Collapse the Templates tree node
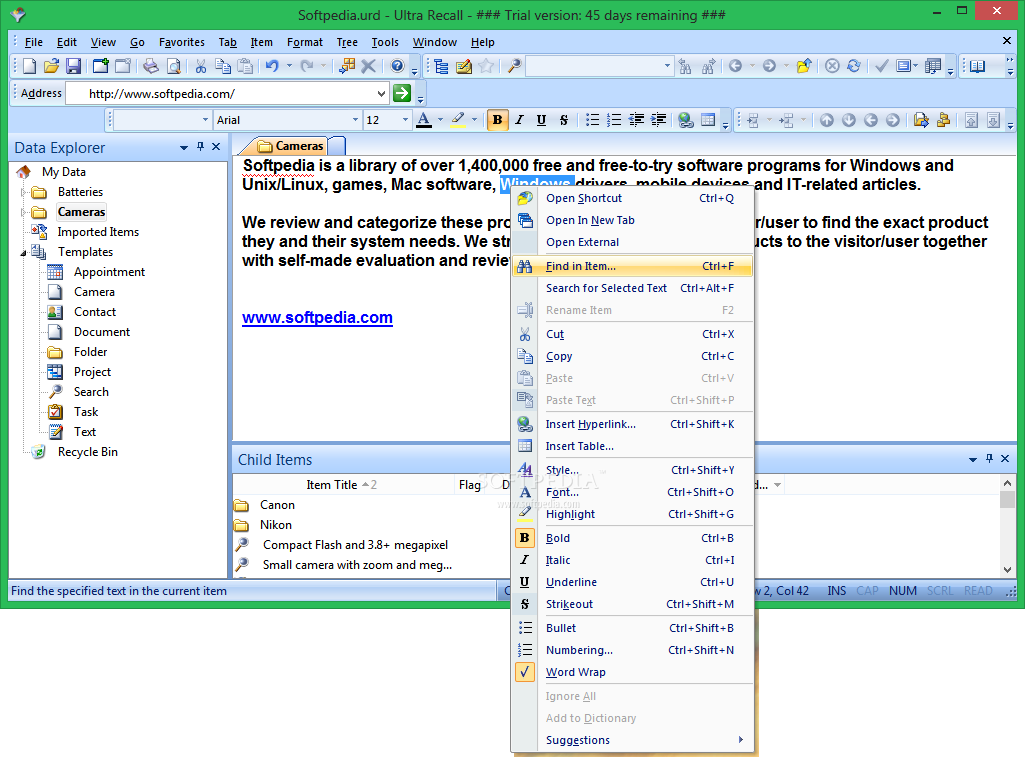 point(24,252)
